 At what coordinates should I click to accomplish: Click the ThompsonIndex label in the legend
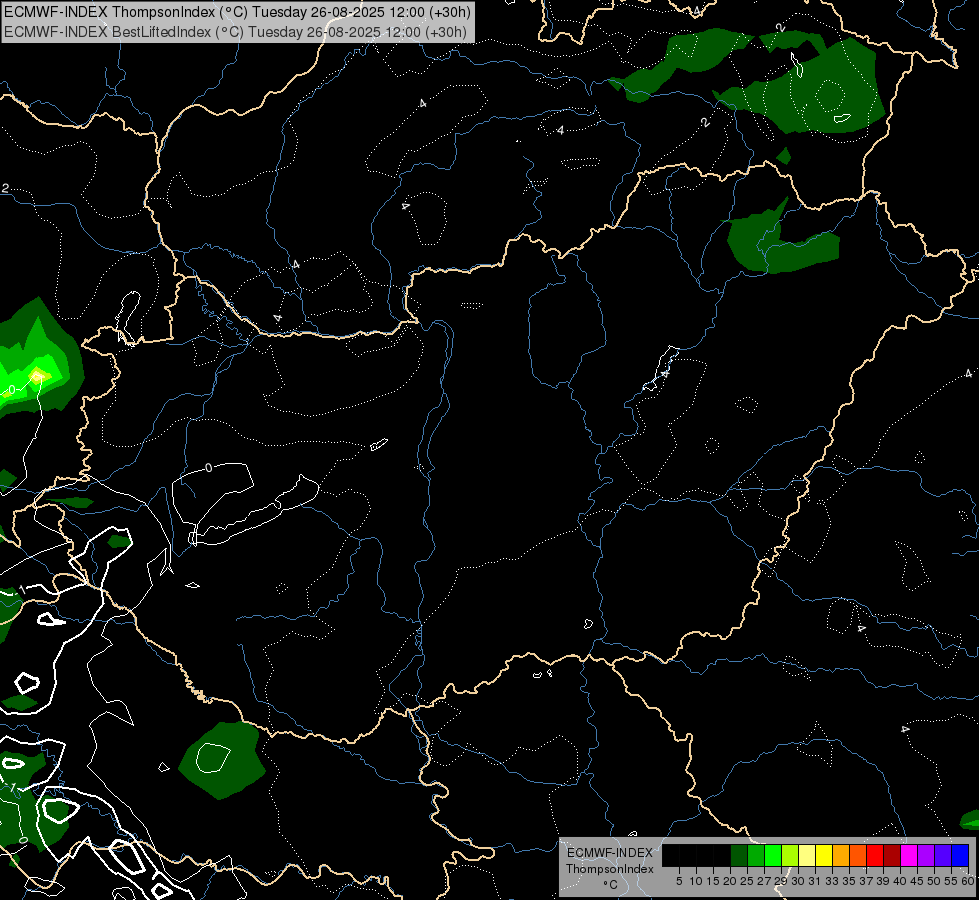point(610,869)
